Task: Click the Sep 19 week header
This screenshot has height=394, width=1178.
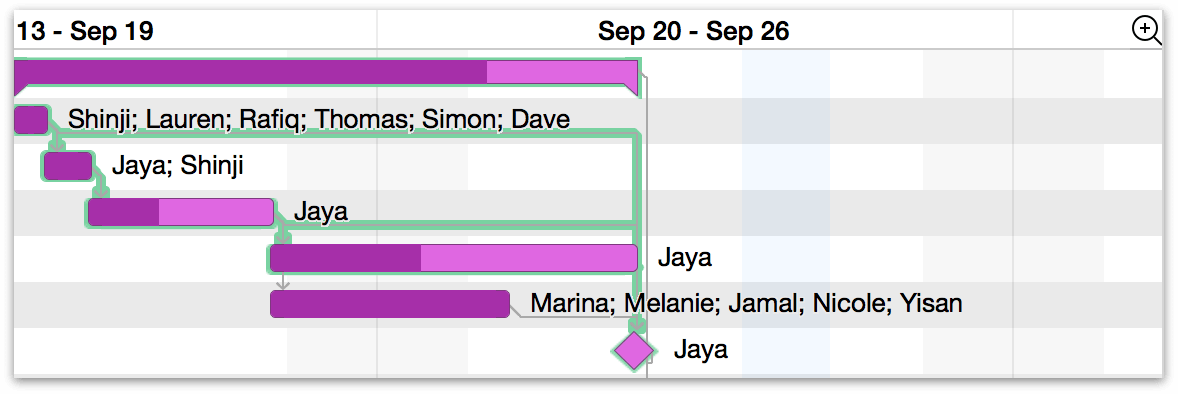Action: point(84,32)
